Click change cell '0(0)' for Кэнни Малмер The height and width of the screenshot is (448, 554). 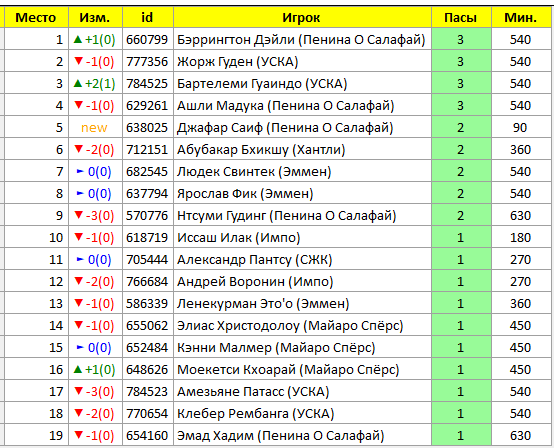coord(94,347)
